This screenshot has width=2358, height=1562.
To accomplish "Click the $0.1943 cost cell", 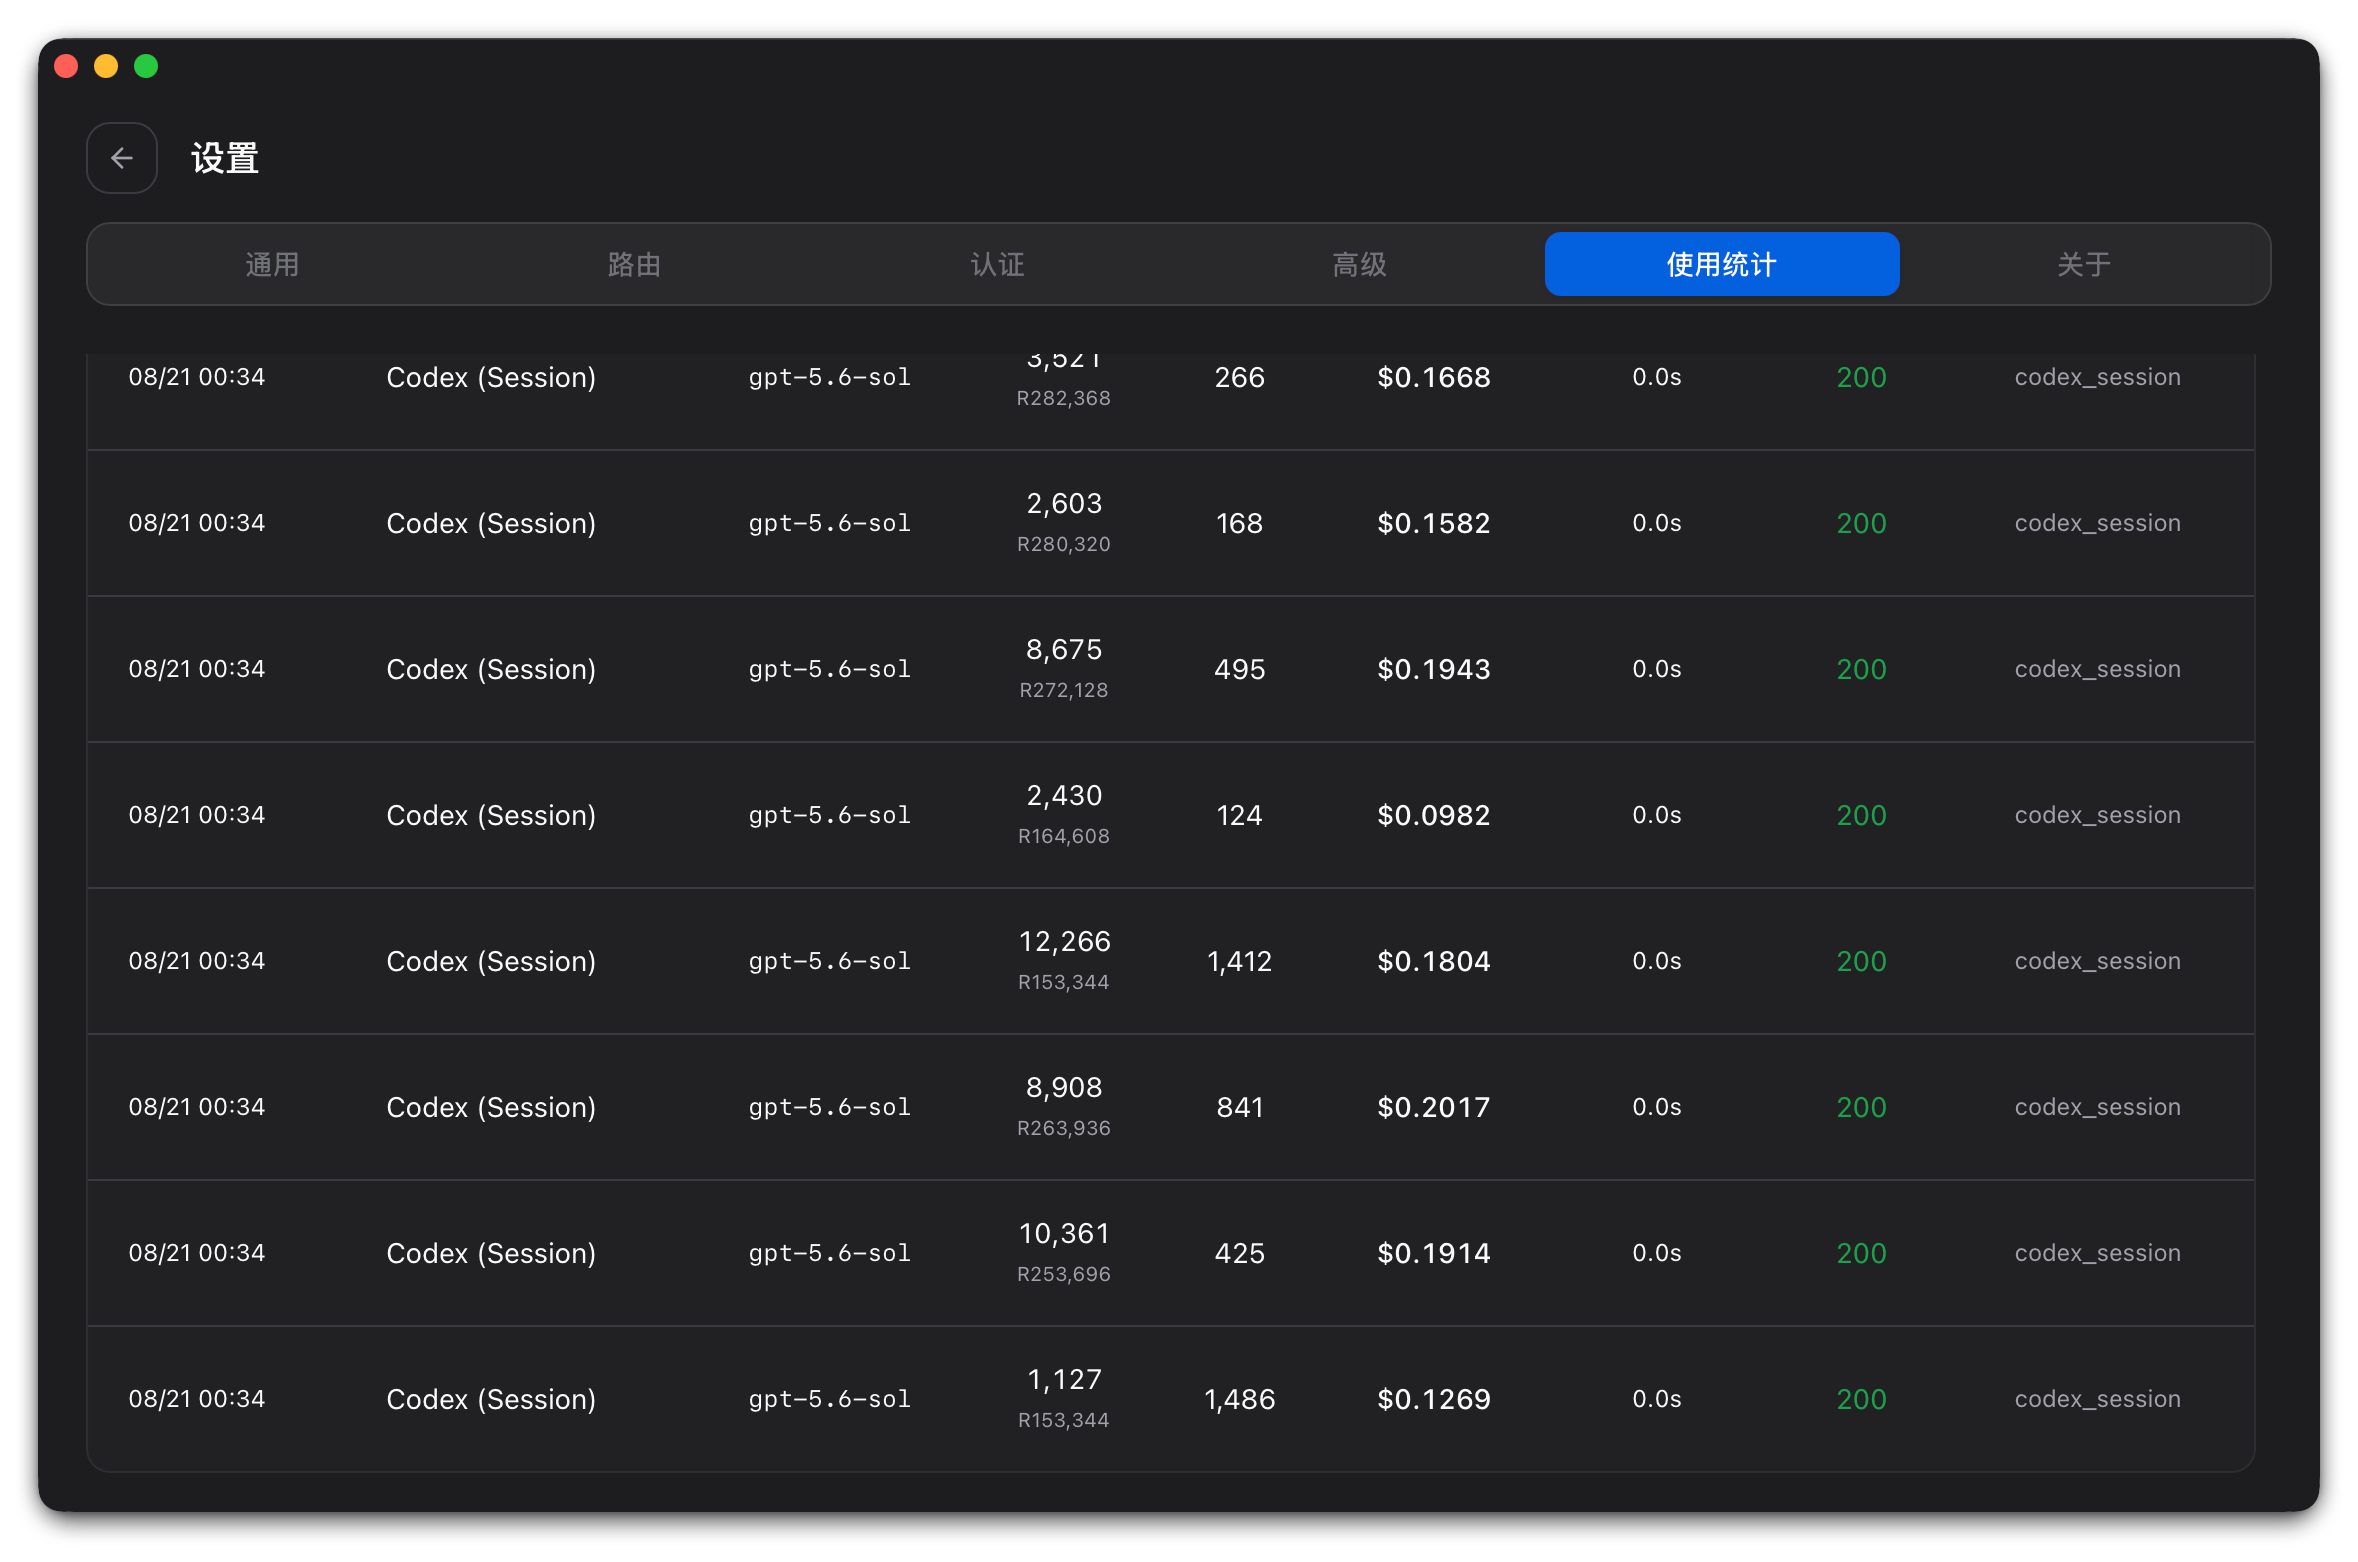I will (1433, 669).
